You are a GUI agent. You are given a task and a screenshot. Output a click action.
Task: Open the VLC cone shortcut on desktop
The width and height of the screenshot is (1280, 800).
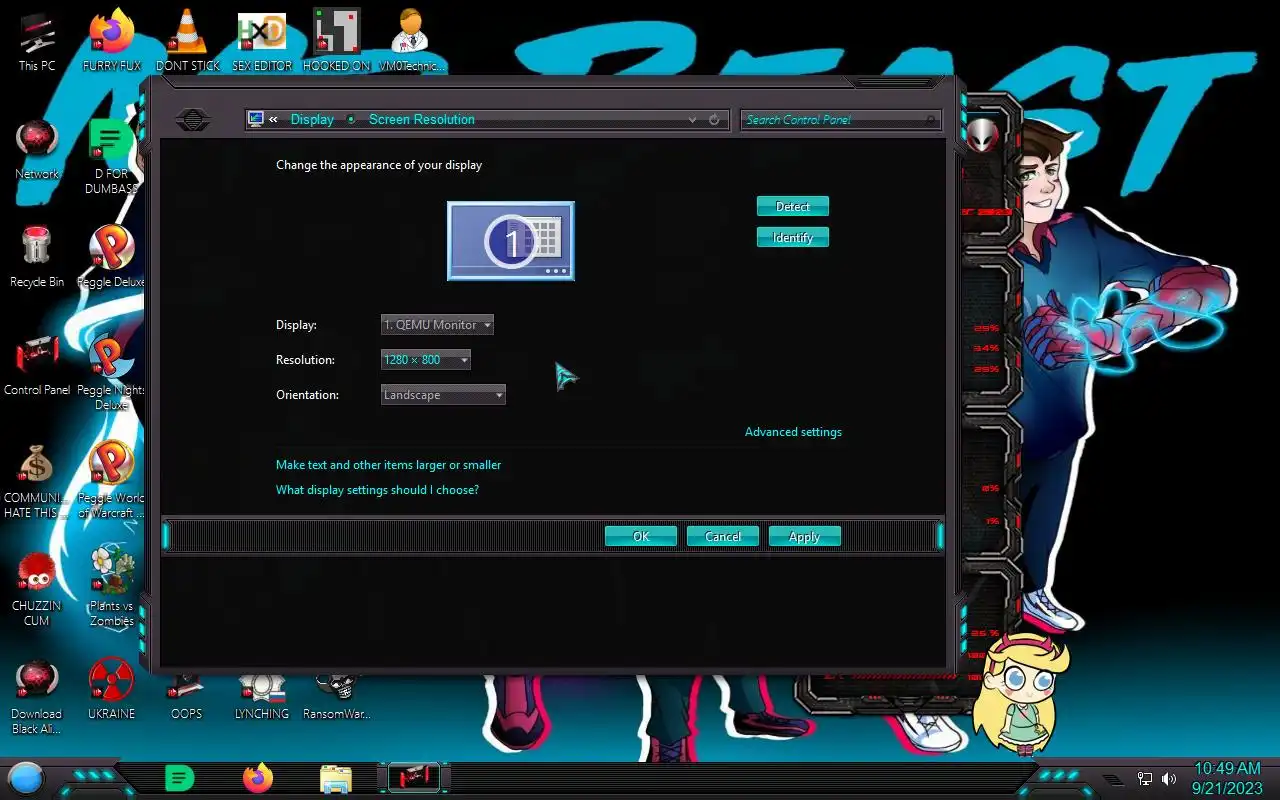187,40
